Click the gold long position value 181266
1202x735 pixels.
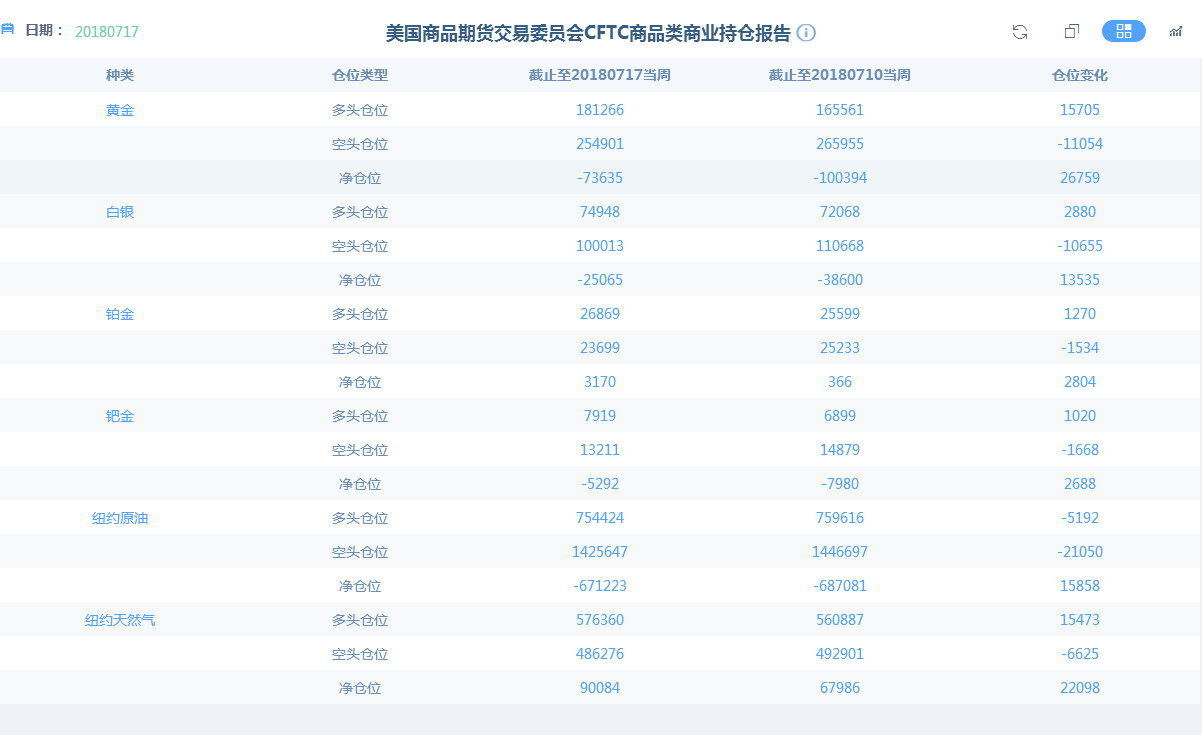[600, 110]
